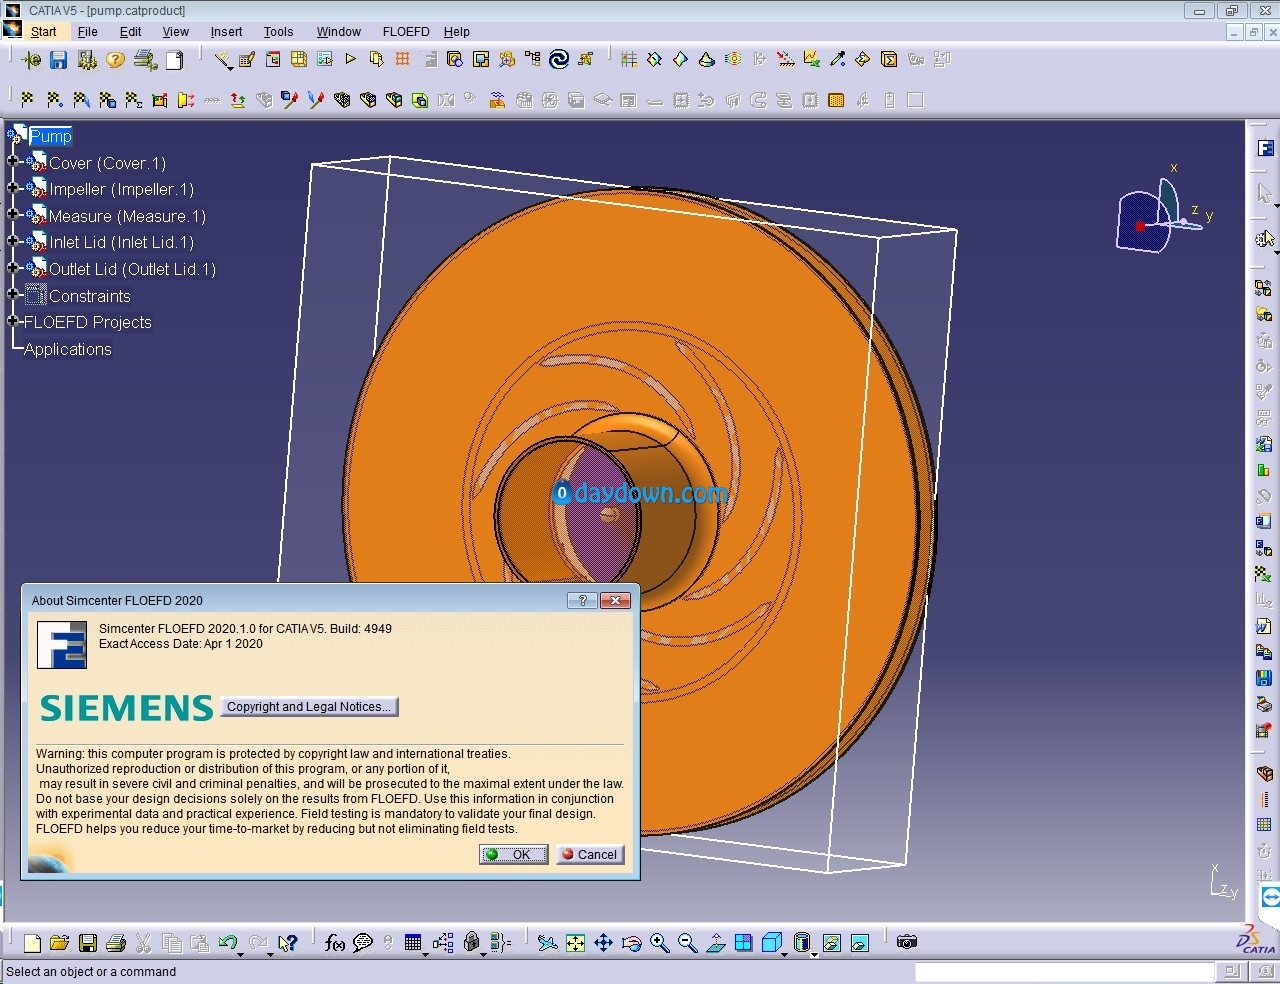
Task: Open the Undo history dropdown arrow
Action: pos(241,954)
